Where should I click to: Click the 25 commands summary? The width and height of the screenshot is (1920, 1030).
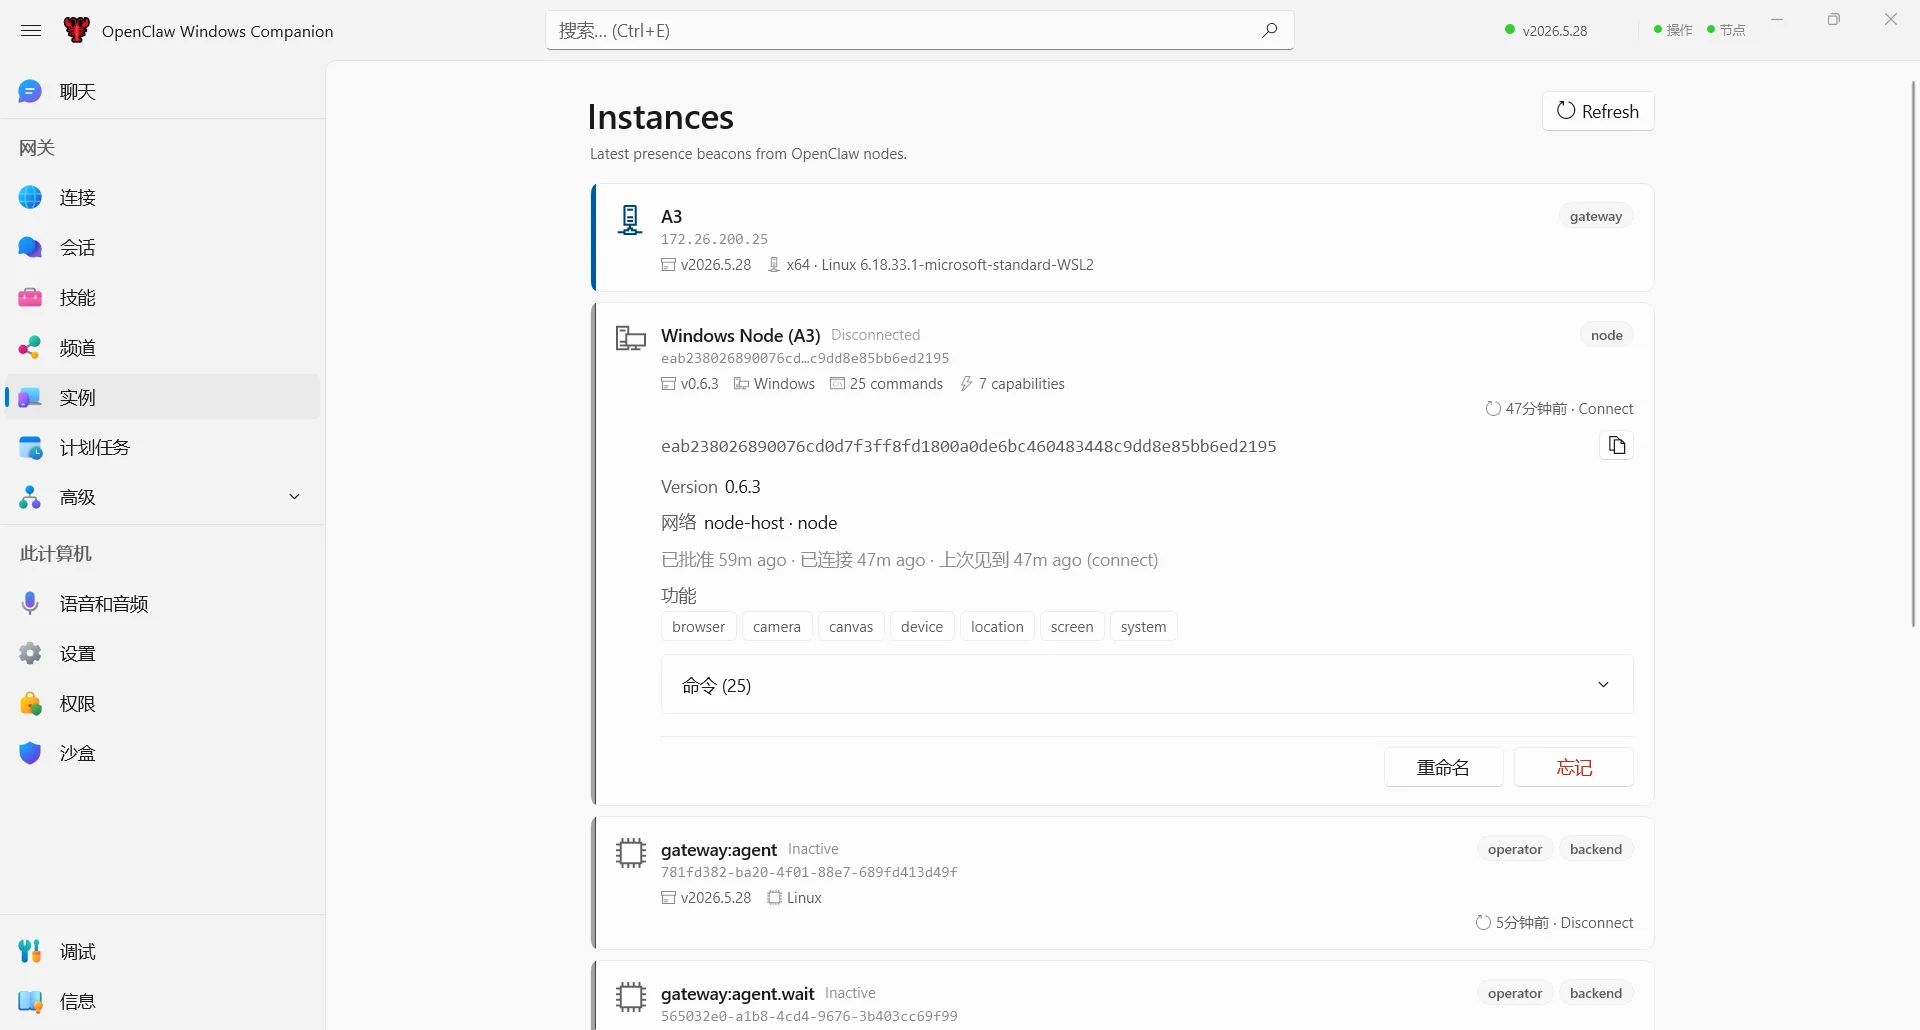pyautogui.click(x=887, y=384)
